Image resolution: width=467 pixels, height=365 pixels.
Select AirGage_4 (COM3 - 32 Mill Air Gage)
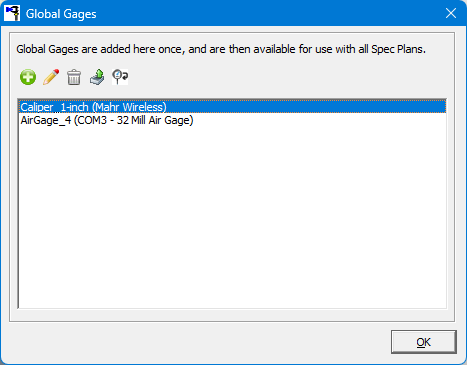point(232,120)
